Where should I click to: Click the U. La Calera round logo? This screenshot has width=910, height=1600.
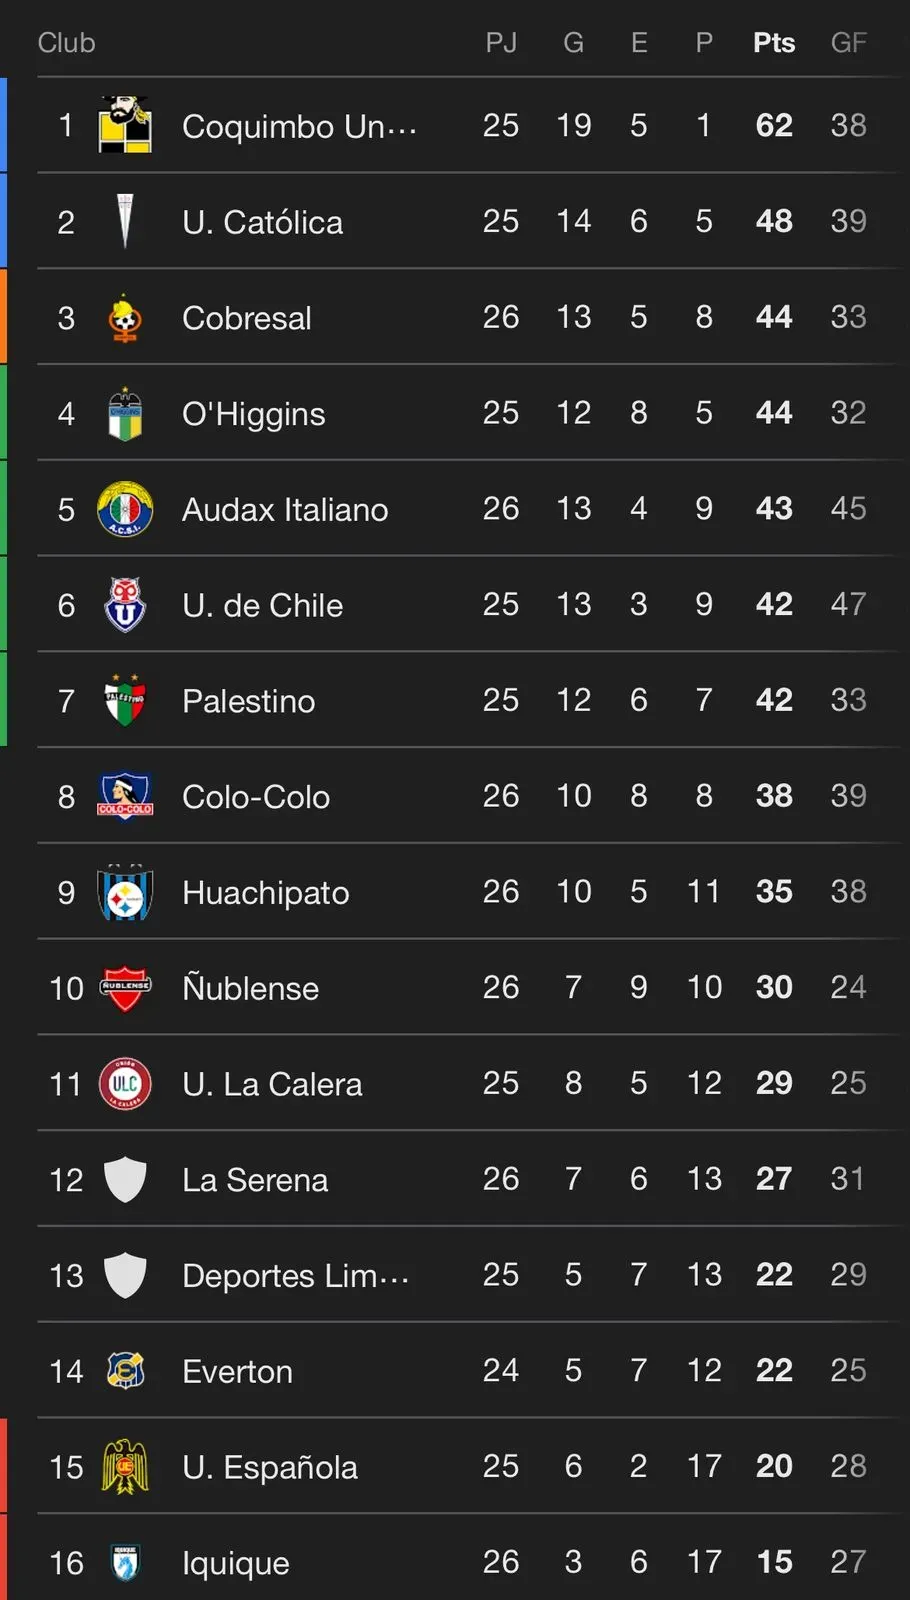[125, 1084]
